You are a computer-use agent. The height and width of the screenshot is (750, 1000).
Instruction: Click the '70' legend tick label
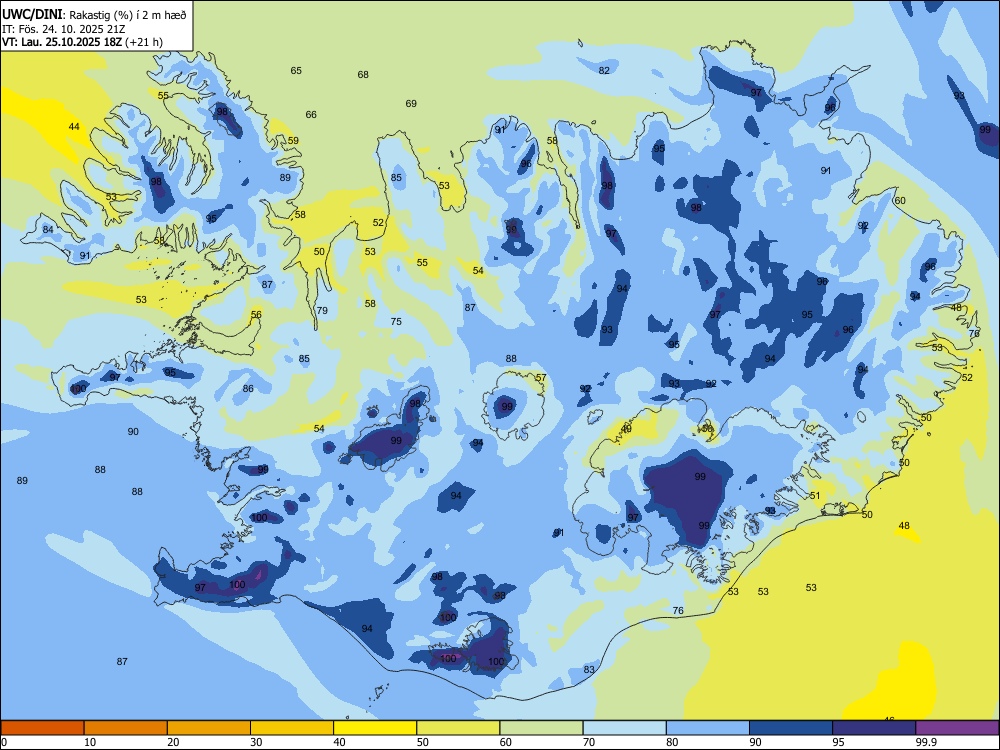[589, 742]
